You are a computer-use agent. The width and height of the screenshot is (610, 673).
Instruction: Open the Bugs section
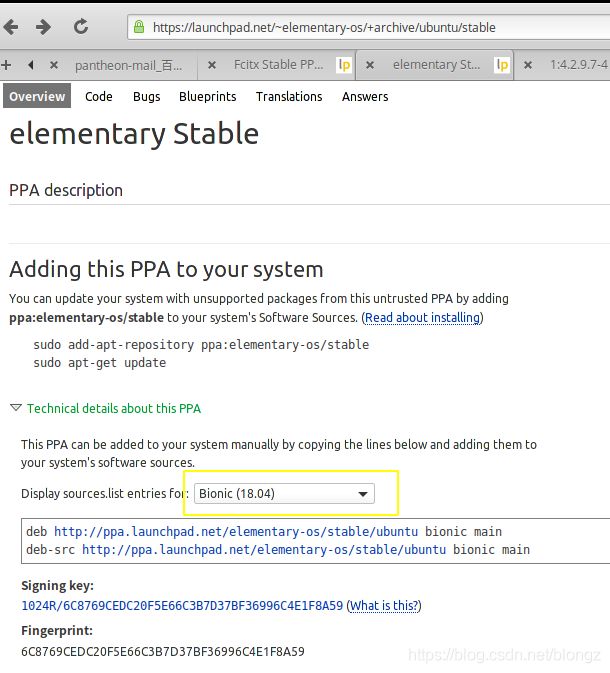pyautogui.click(x=146, y=97)
